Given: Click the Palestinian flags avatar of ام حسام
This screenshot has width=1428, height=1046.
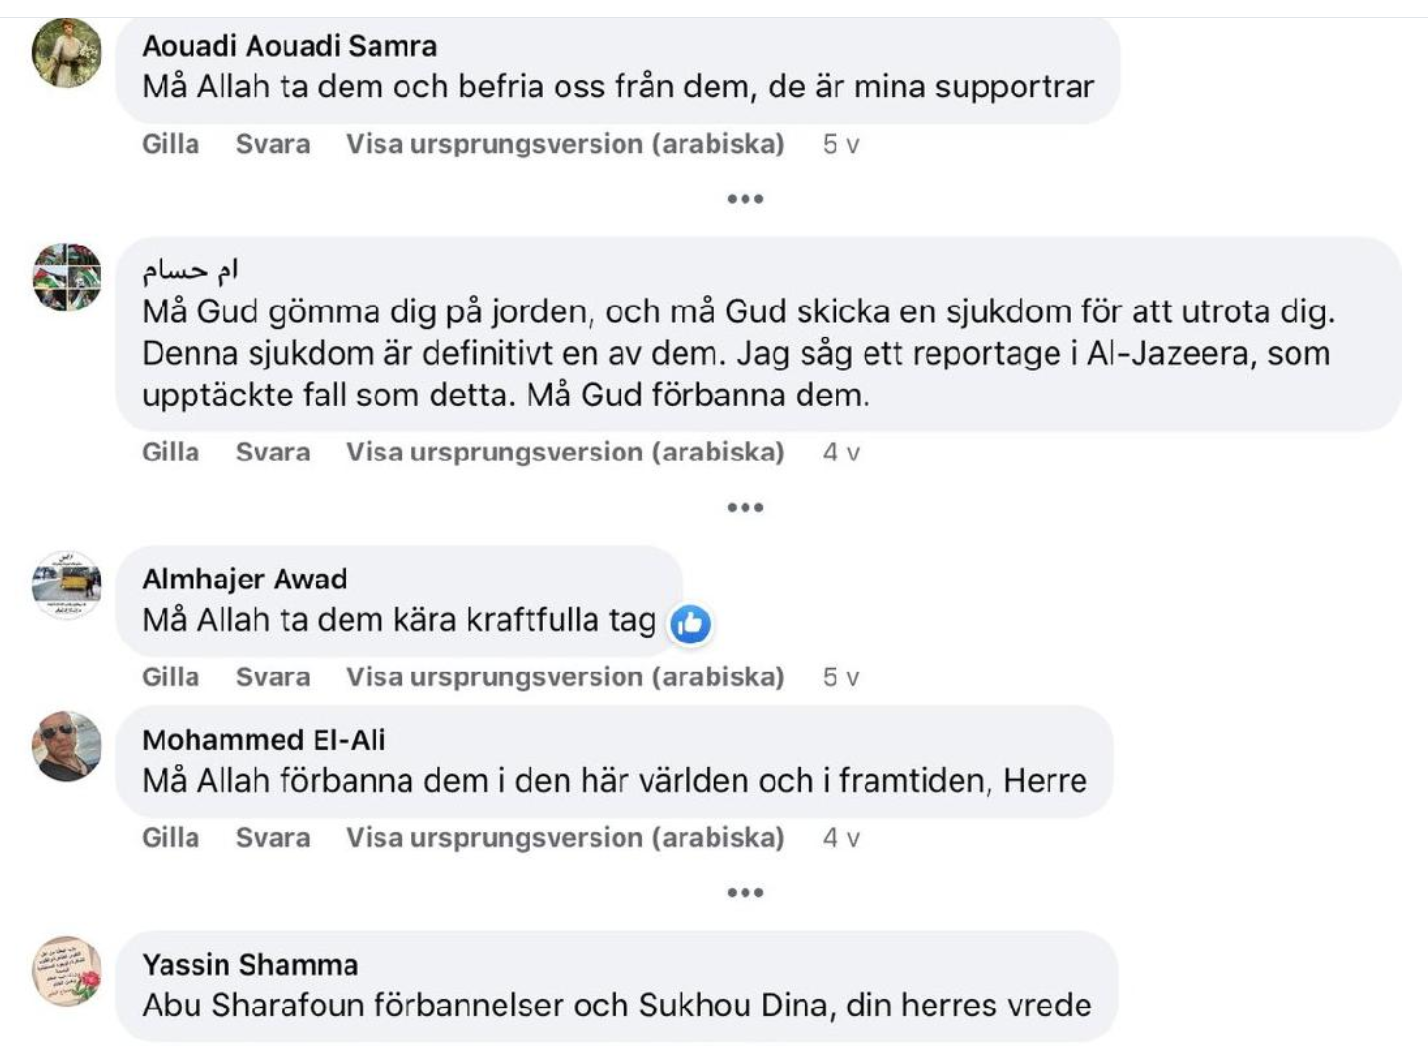Looking at the screenshot, I should [x=67, y=277].
